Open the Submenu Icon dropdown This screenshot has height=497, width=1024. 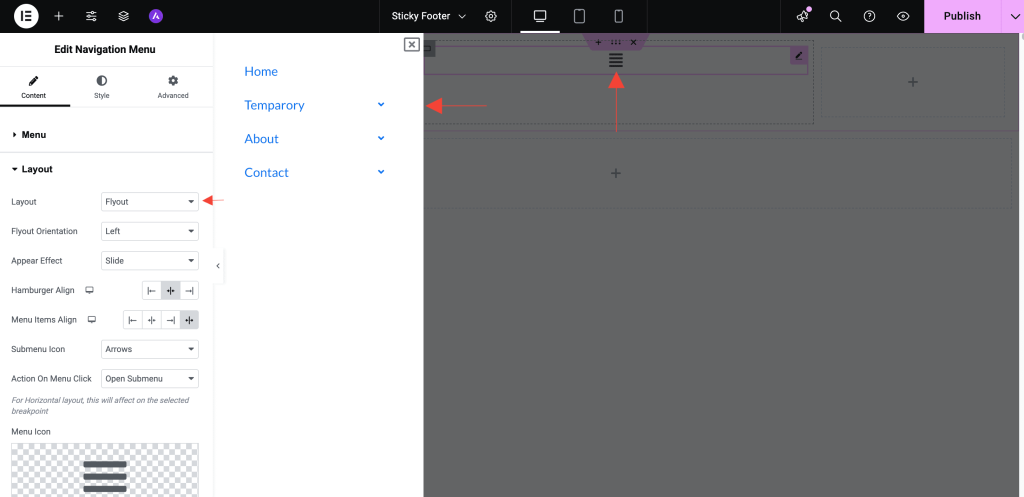click(x=150, y=349)
